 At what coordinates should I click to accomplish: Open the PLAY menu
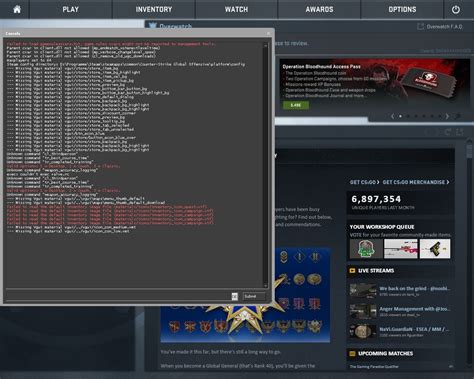tap(71, 9)
